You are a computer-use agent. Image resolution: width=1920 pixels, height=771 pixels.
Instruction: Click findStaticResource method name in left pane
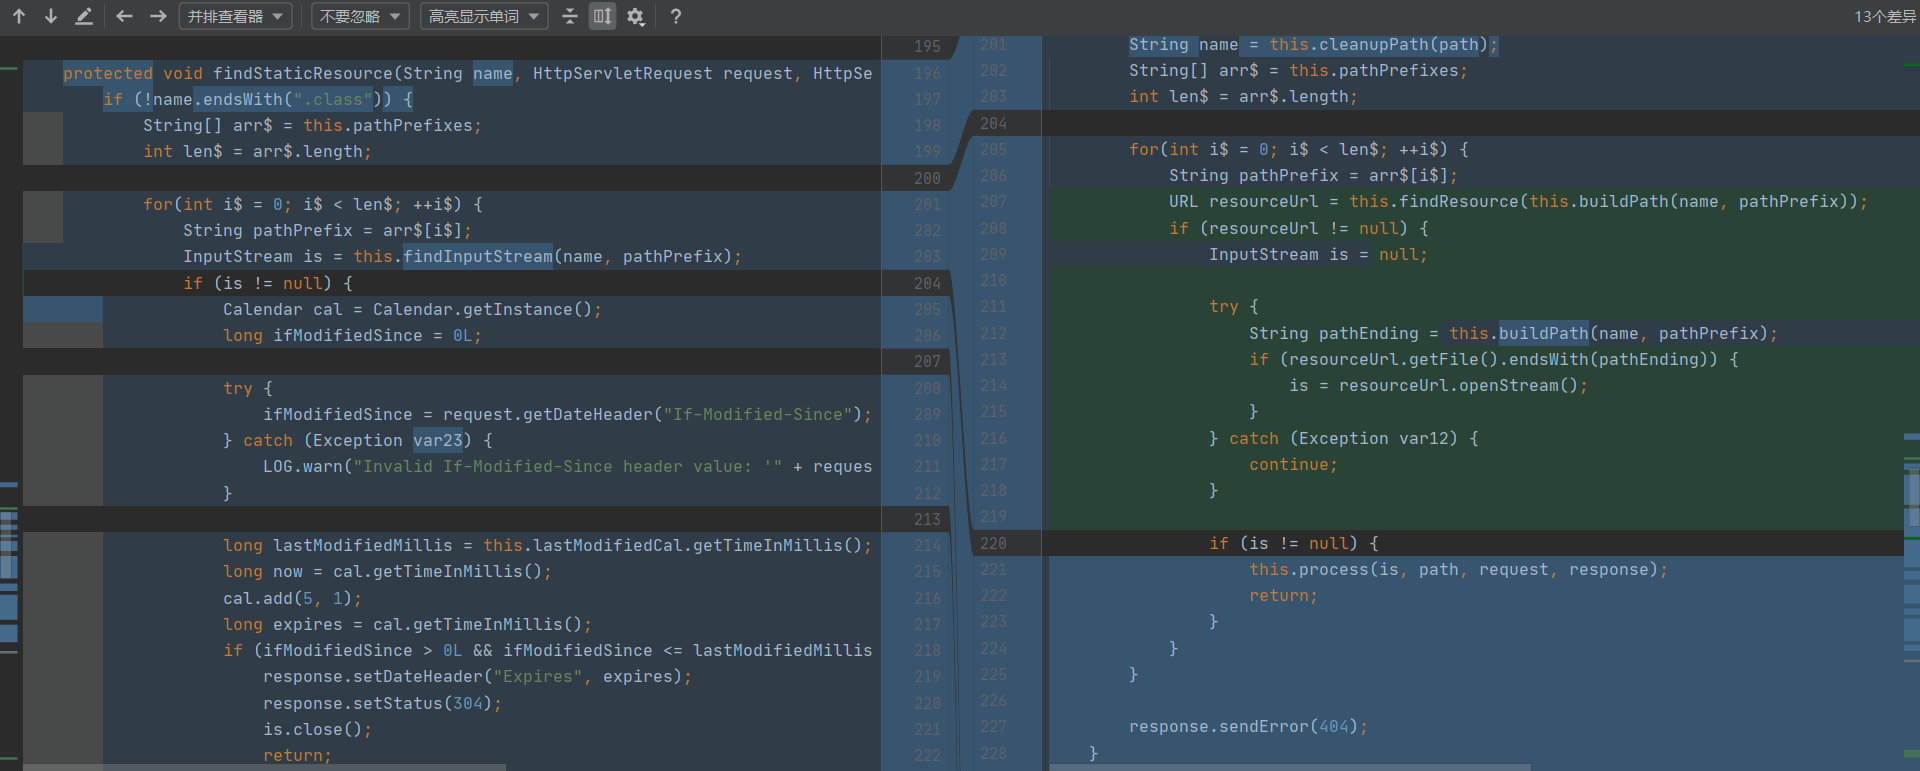click(303, 73)
